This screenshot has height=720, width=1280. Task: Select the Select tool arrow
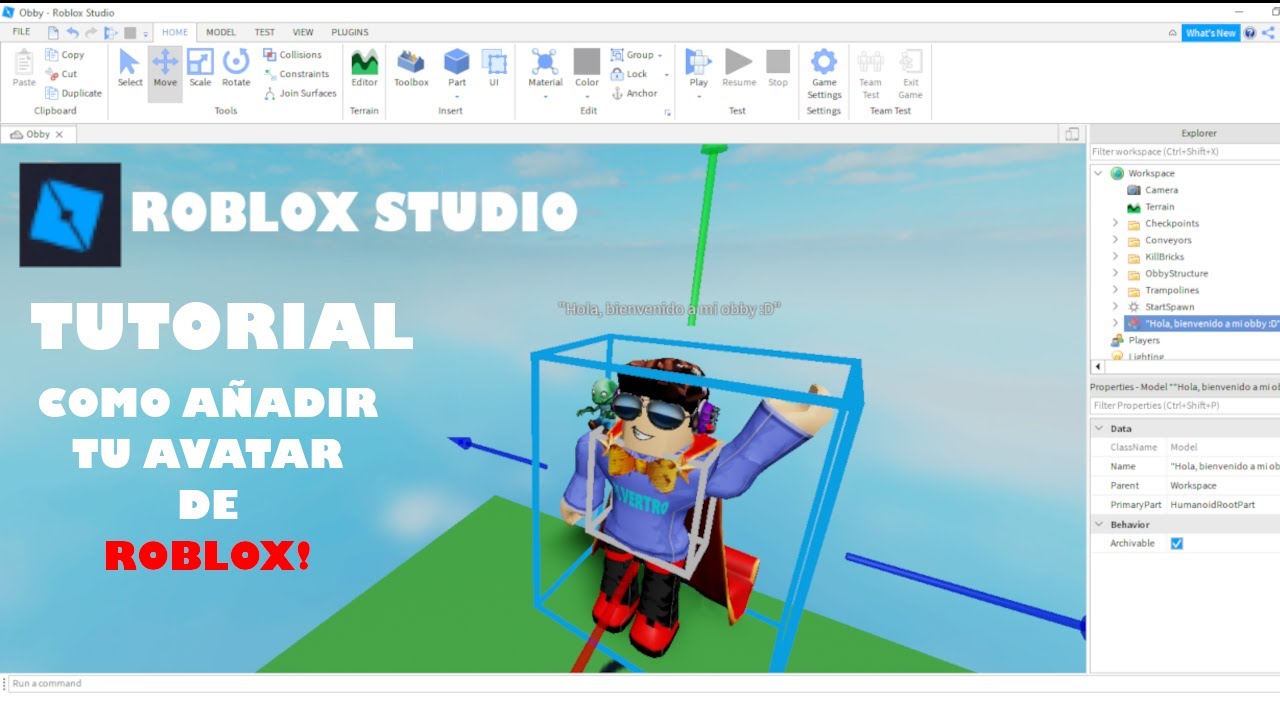130,68
